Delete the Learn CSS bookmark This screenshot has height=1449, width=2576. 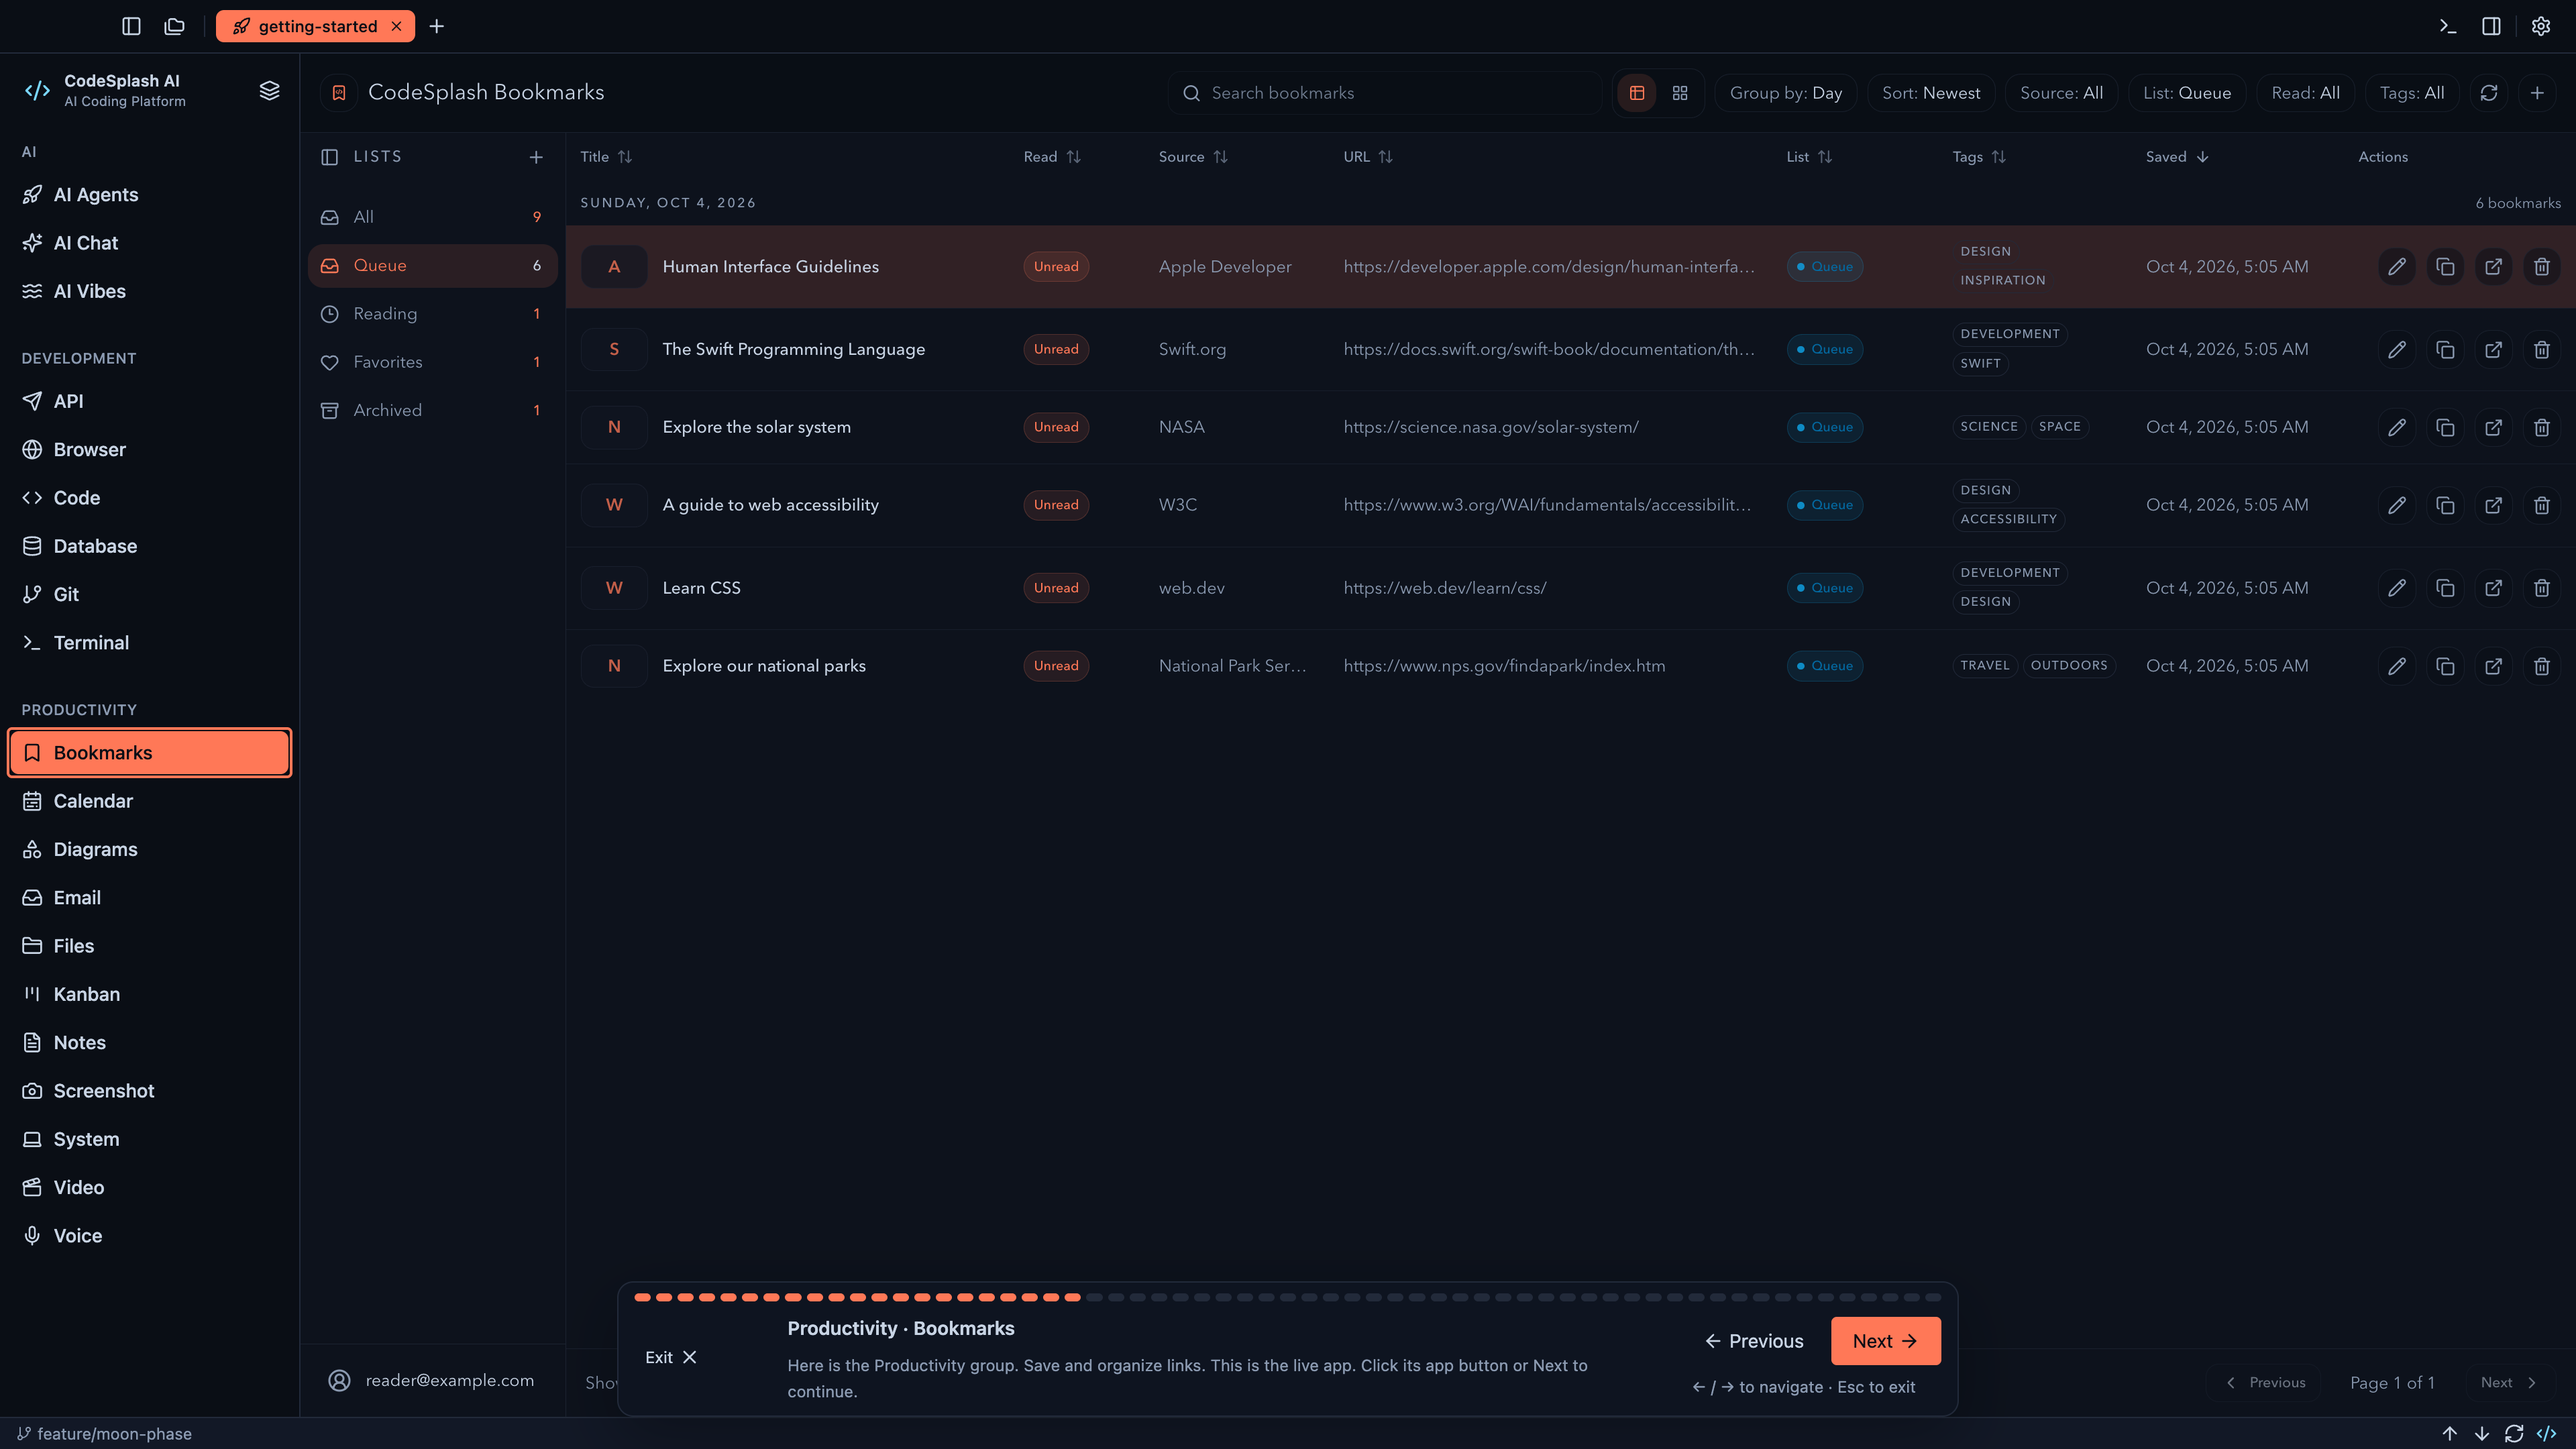pos(2541,588)
